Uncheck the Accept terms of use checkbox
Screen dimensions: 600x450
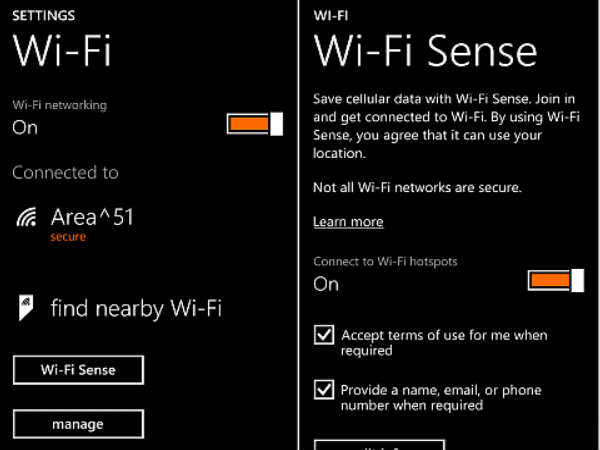(x=324, y=336)
